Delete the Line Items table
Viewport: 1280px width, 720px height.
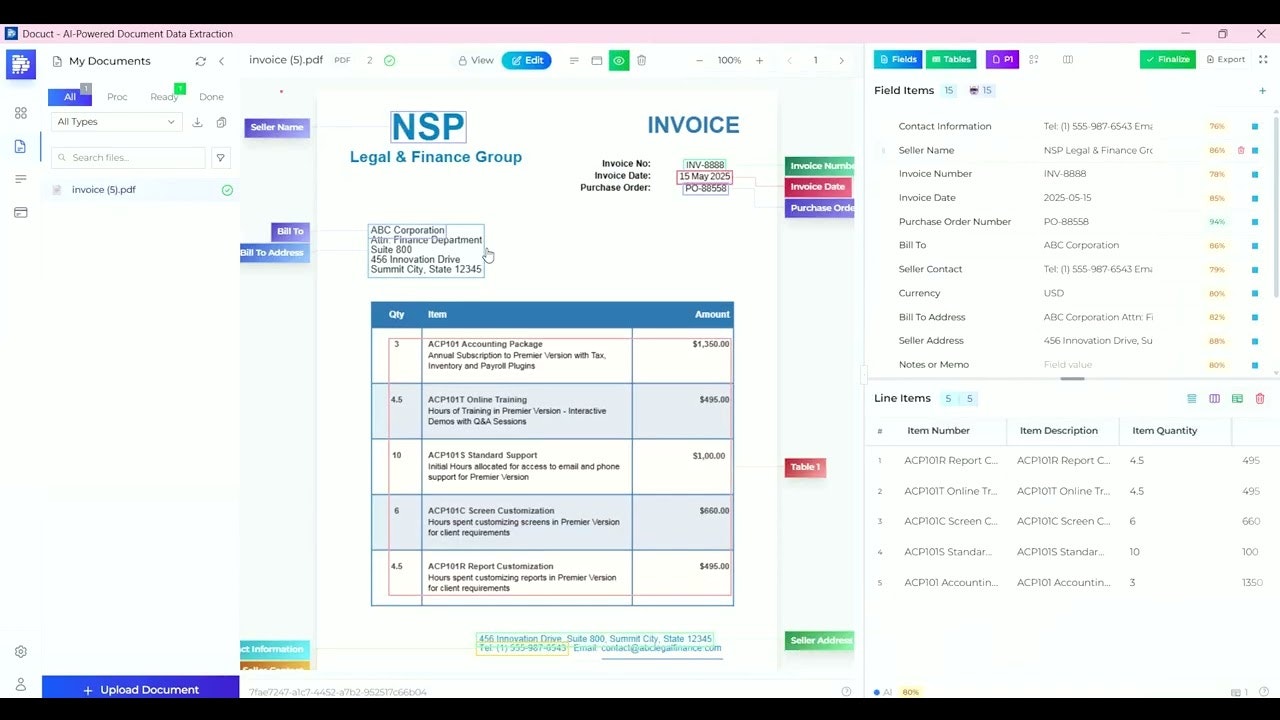[1260, 398]
